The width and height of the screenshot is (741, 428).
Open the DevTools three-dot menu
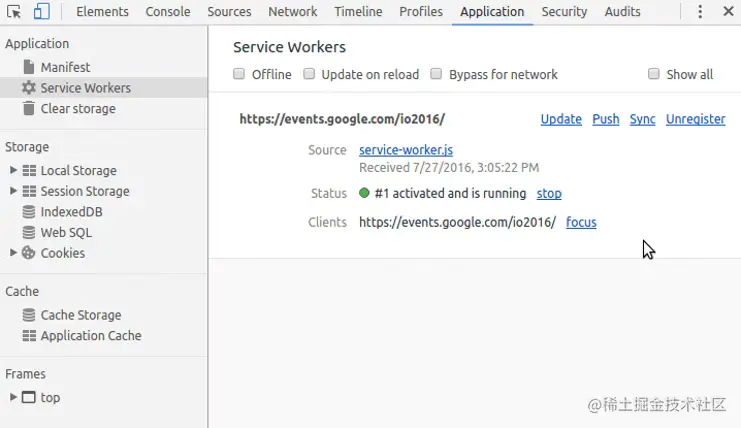[x=700, y=11]
